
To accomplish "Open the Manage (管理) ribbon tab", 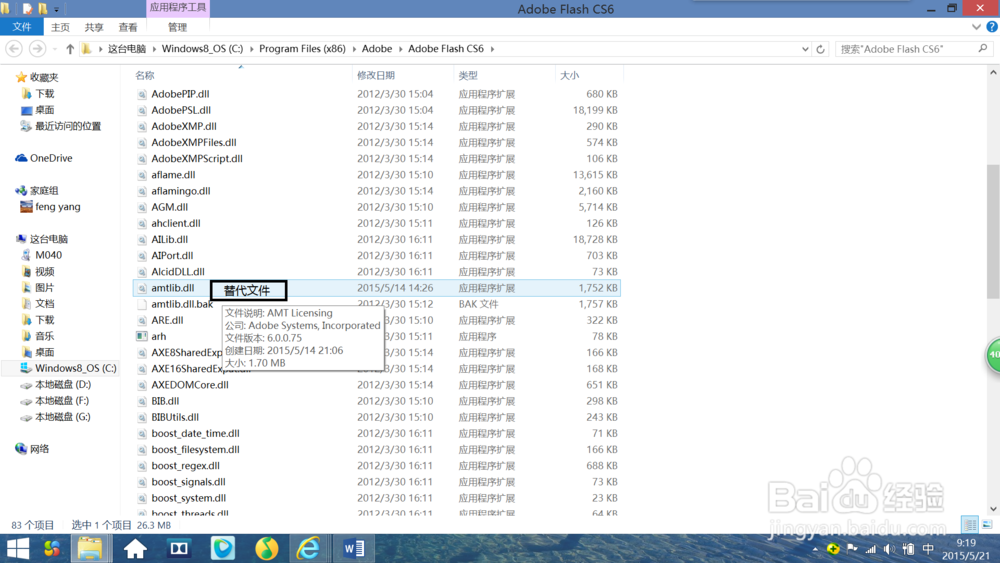I will point(177,27).
